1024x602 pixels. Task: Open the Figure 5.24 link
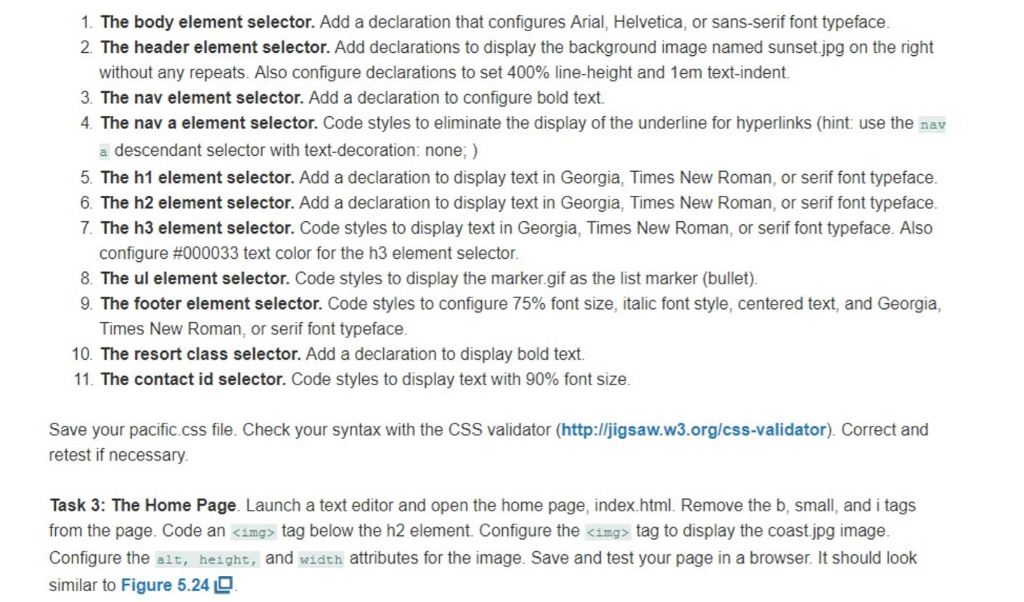tap(166, 585)
